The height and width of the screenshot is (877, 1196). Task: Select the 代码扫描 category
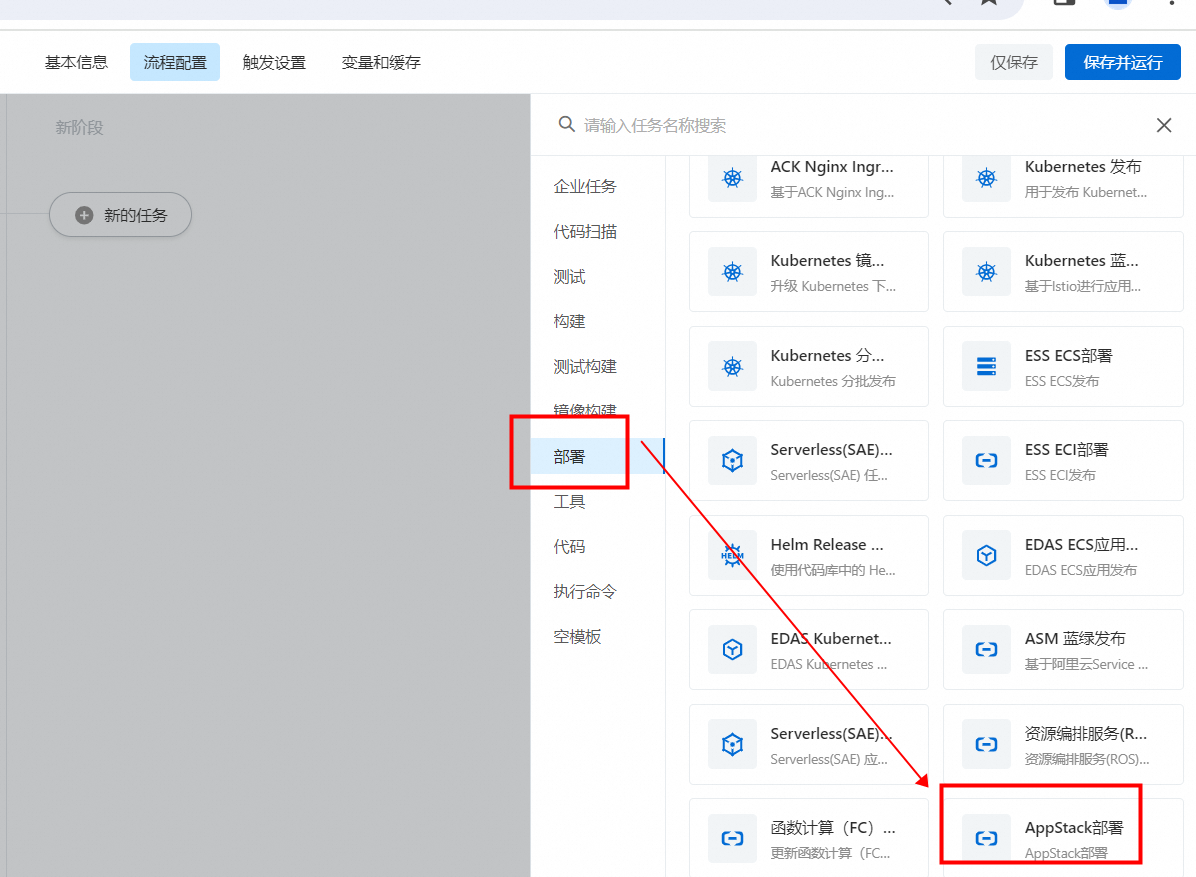pyautogui.click(x=585, y=232)
